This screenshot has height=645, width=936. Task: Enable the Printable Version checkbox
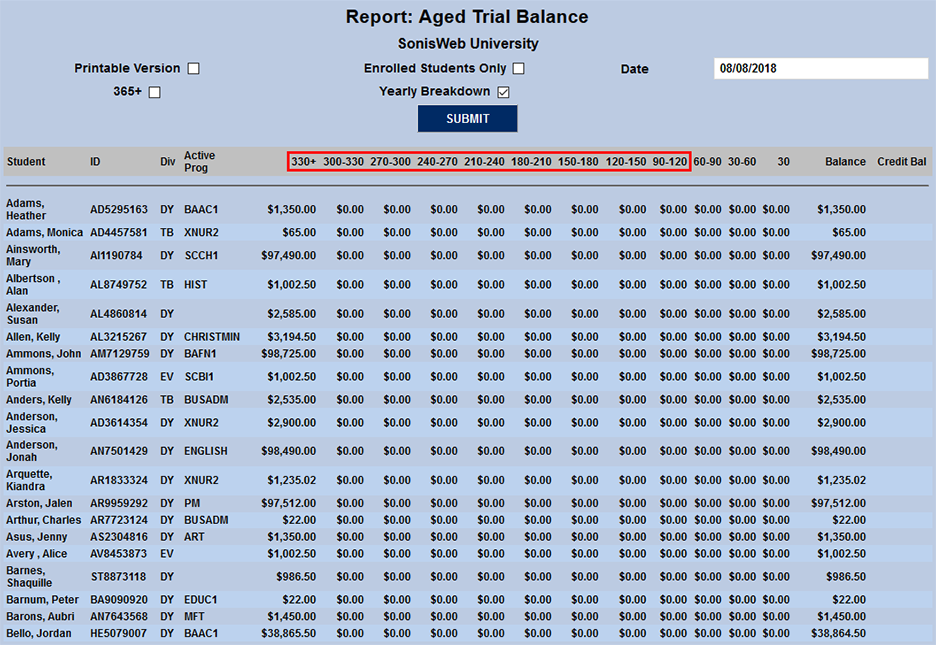[193, 68]
